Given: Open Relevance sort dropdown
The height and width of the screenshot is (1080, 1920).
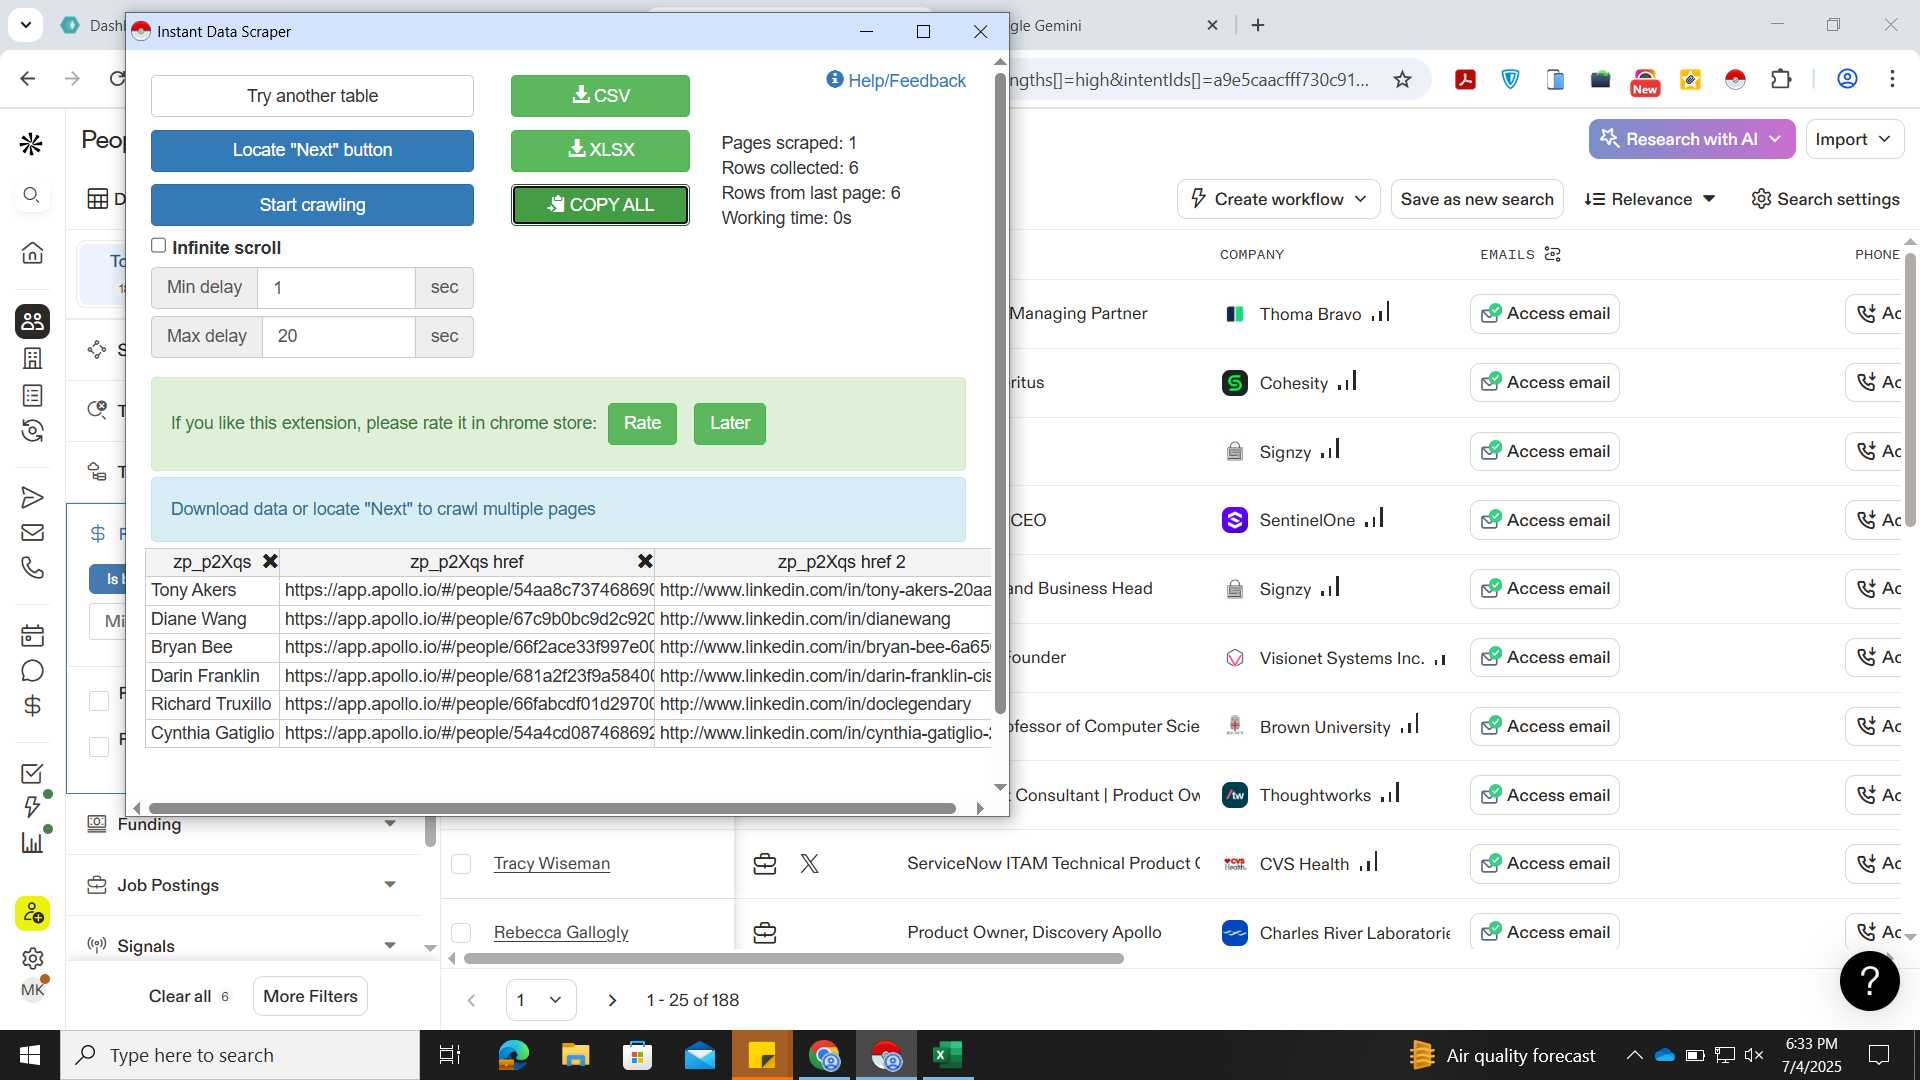Looking at the screenshot, I should pyautogui.click(x=1650, y=199).
